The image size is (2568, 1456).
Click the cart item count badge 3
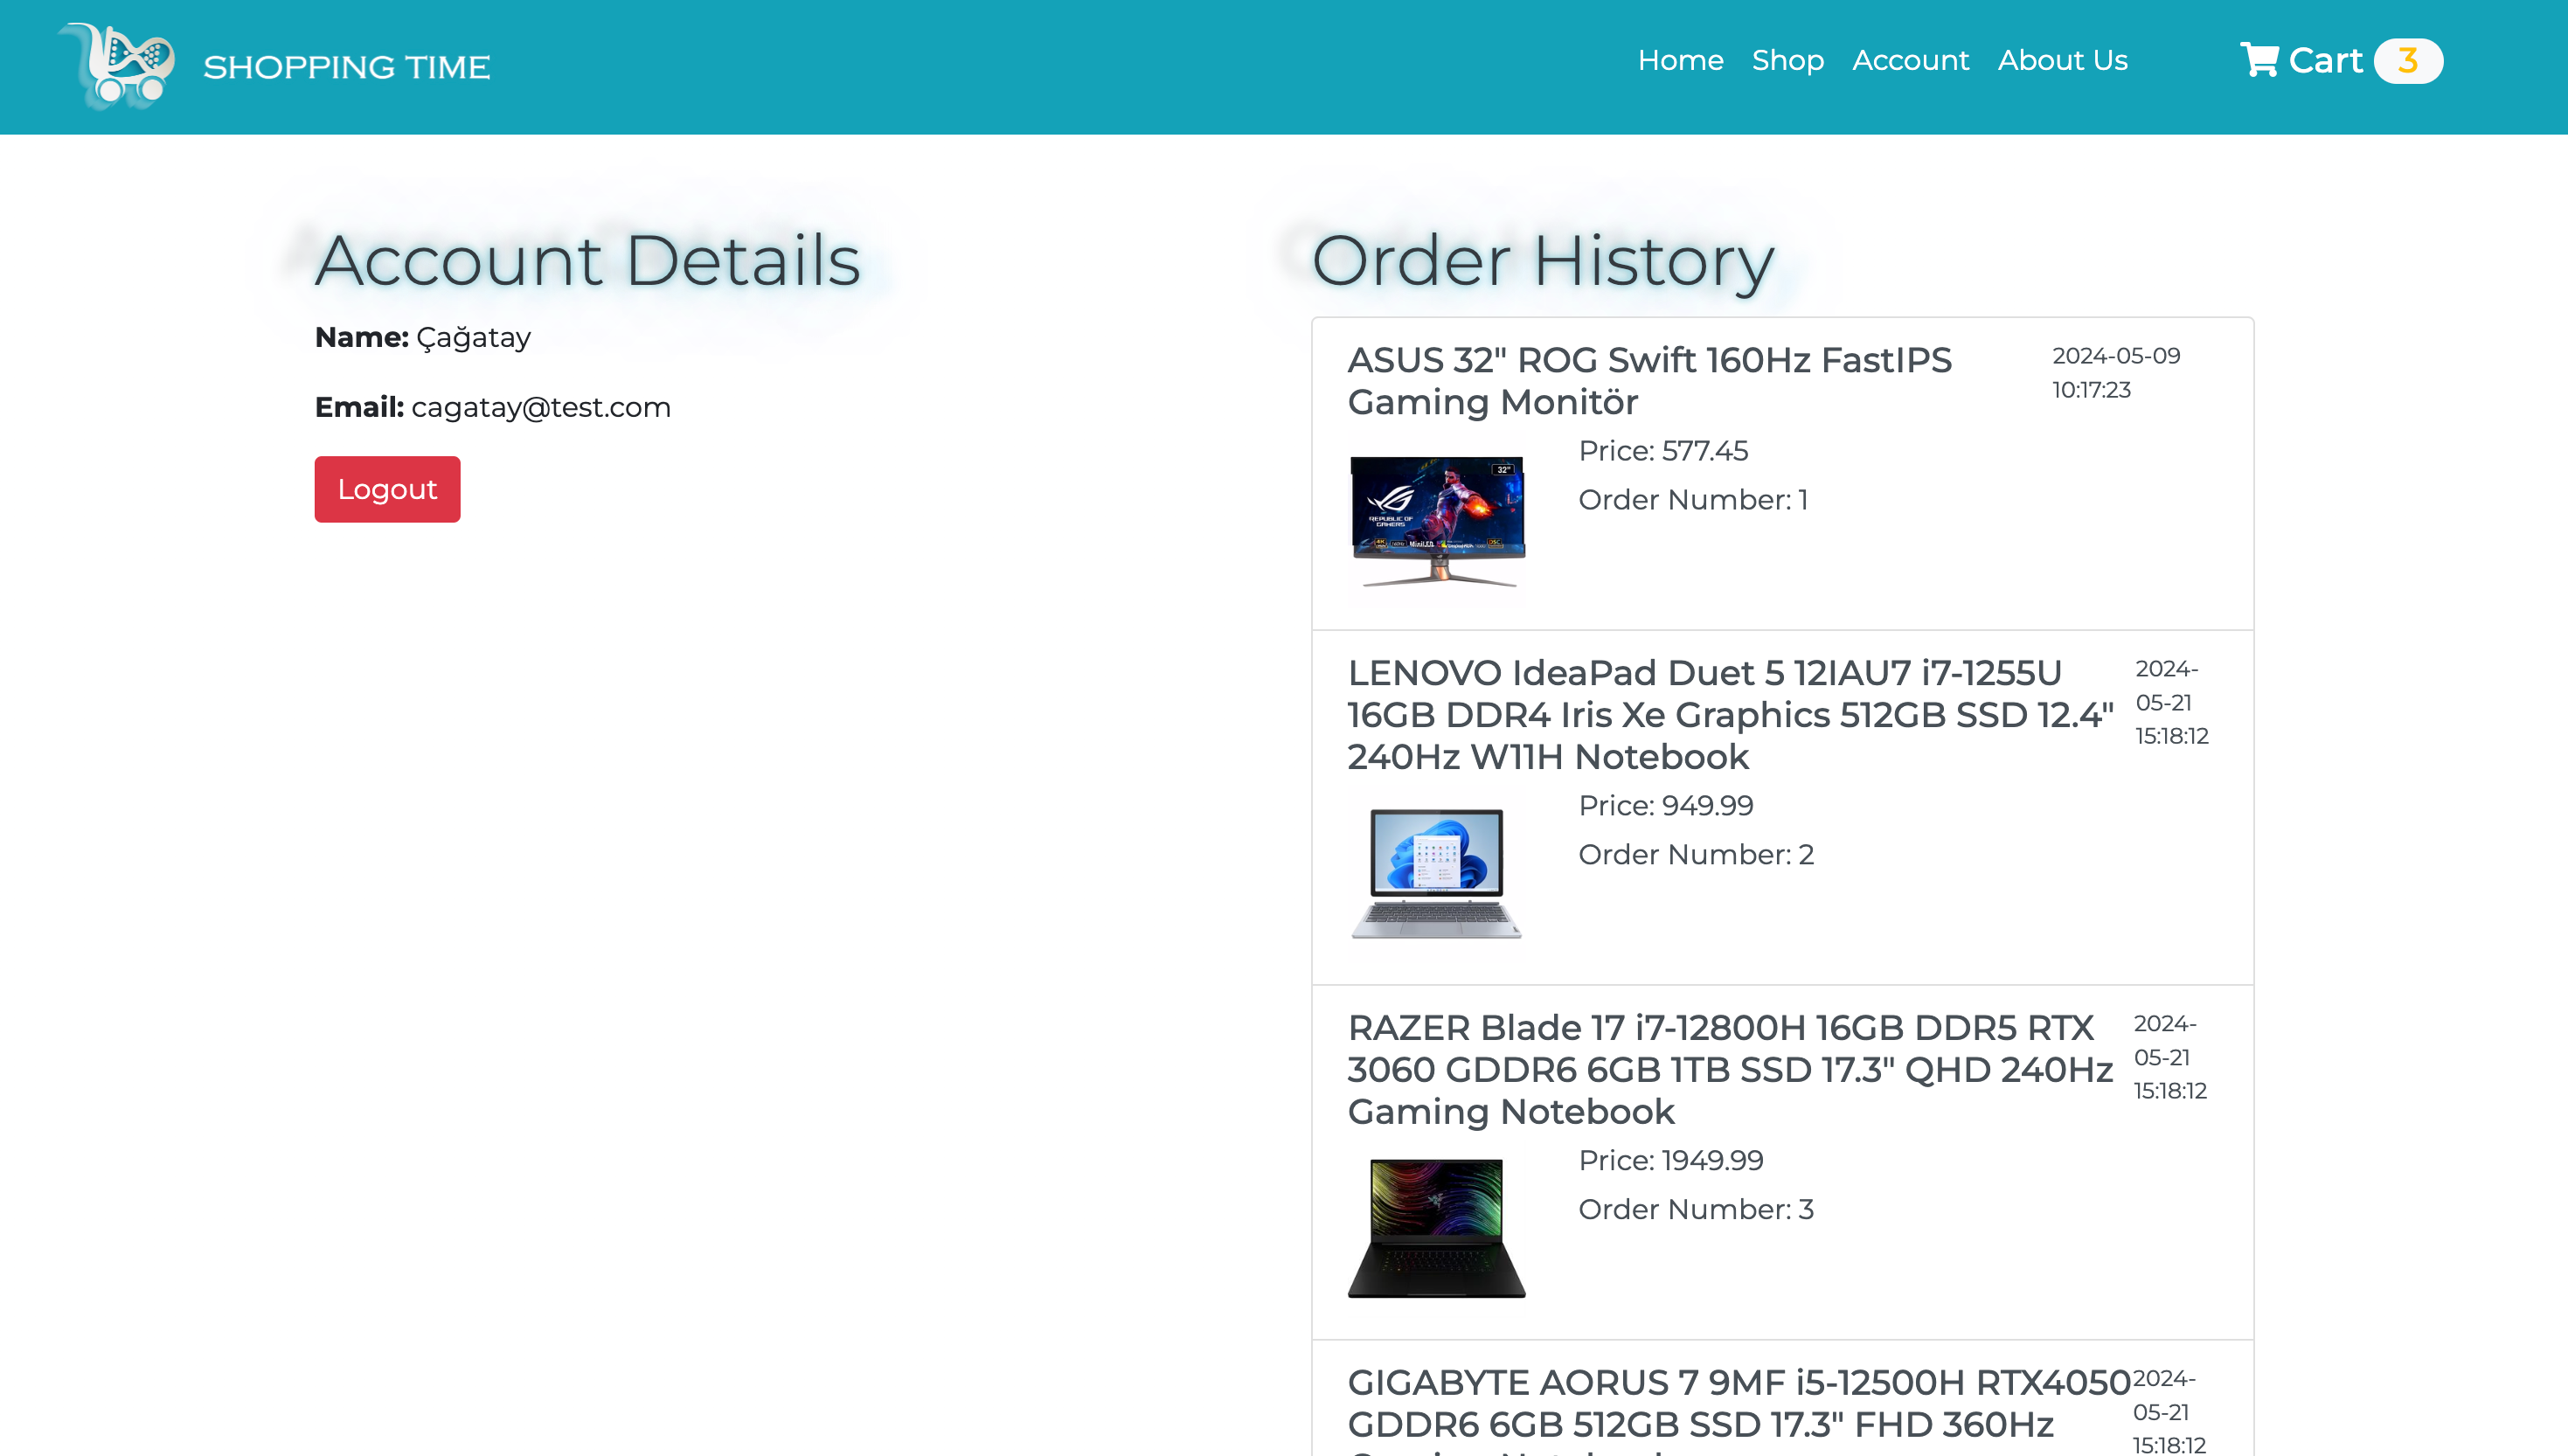click(x=2408, y=61)
